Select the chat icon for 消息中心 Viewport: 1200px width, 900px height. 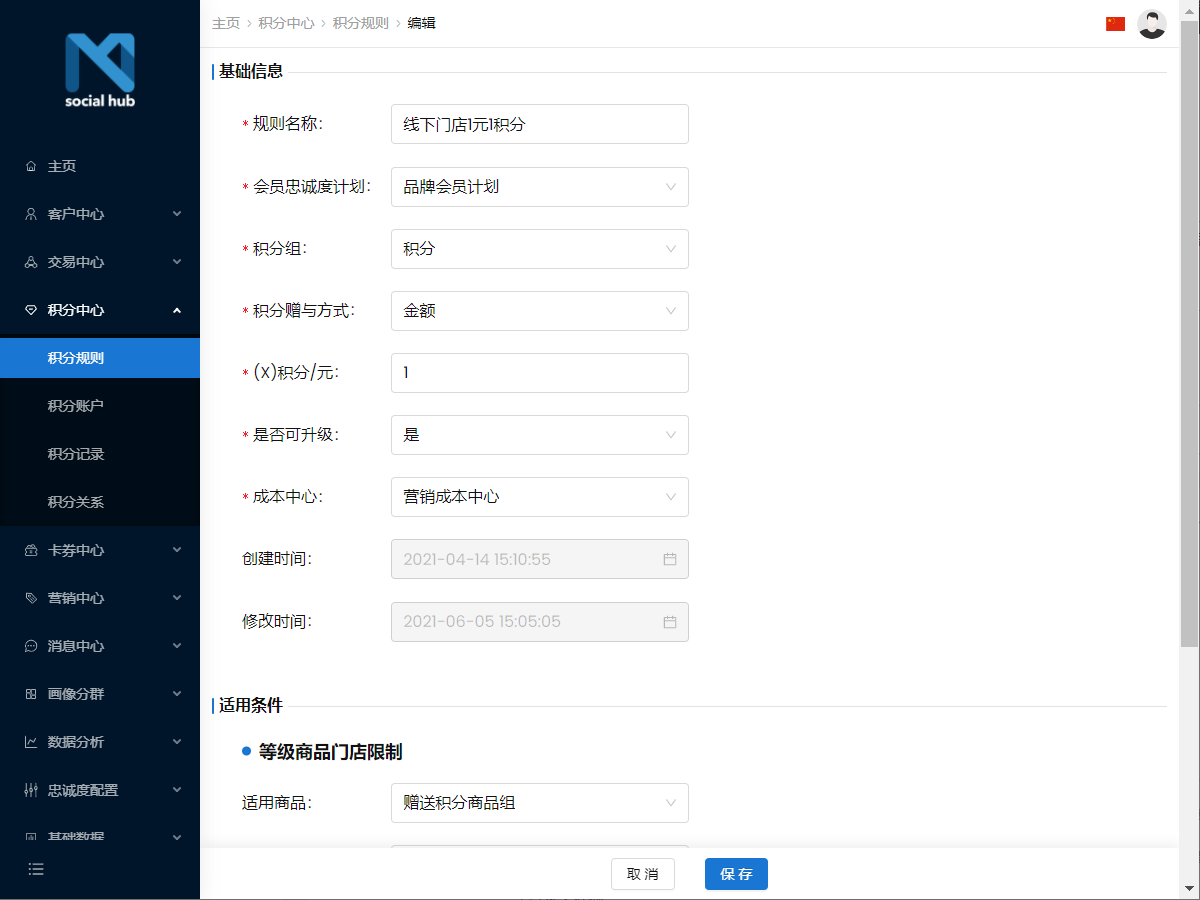(32, 645)
